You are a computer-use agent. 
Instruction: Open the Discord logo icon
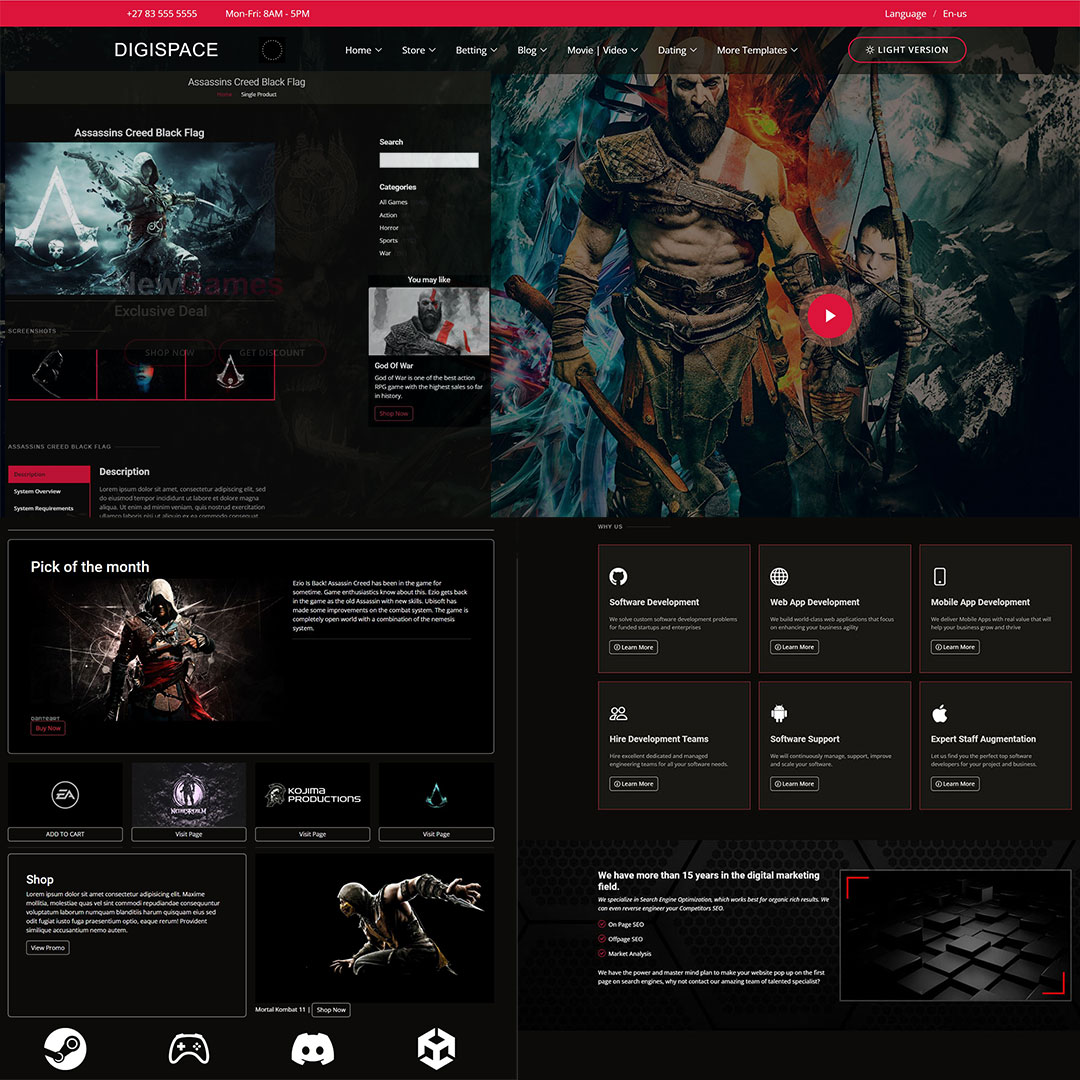click(x=312, y=1049)
